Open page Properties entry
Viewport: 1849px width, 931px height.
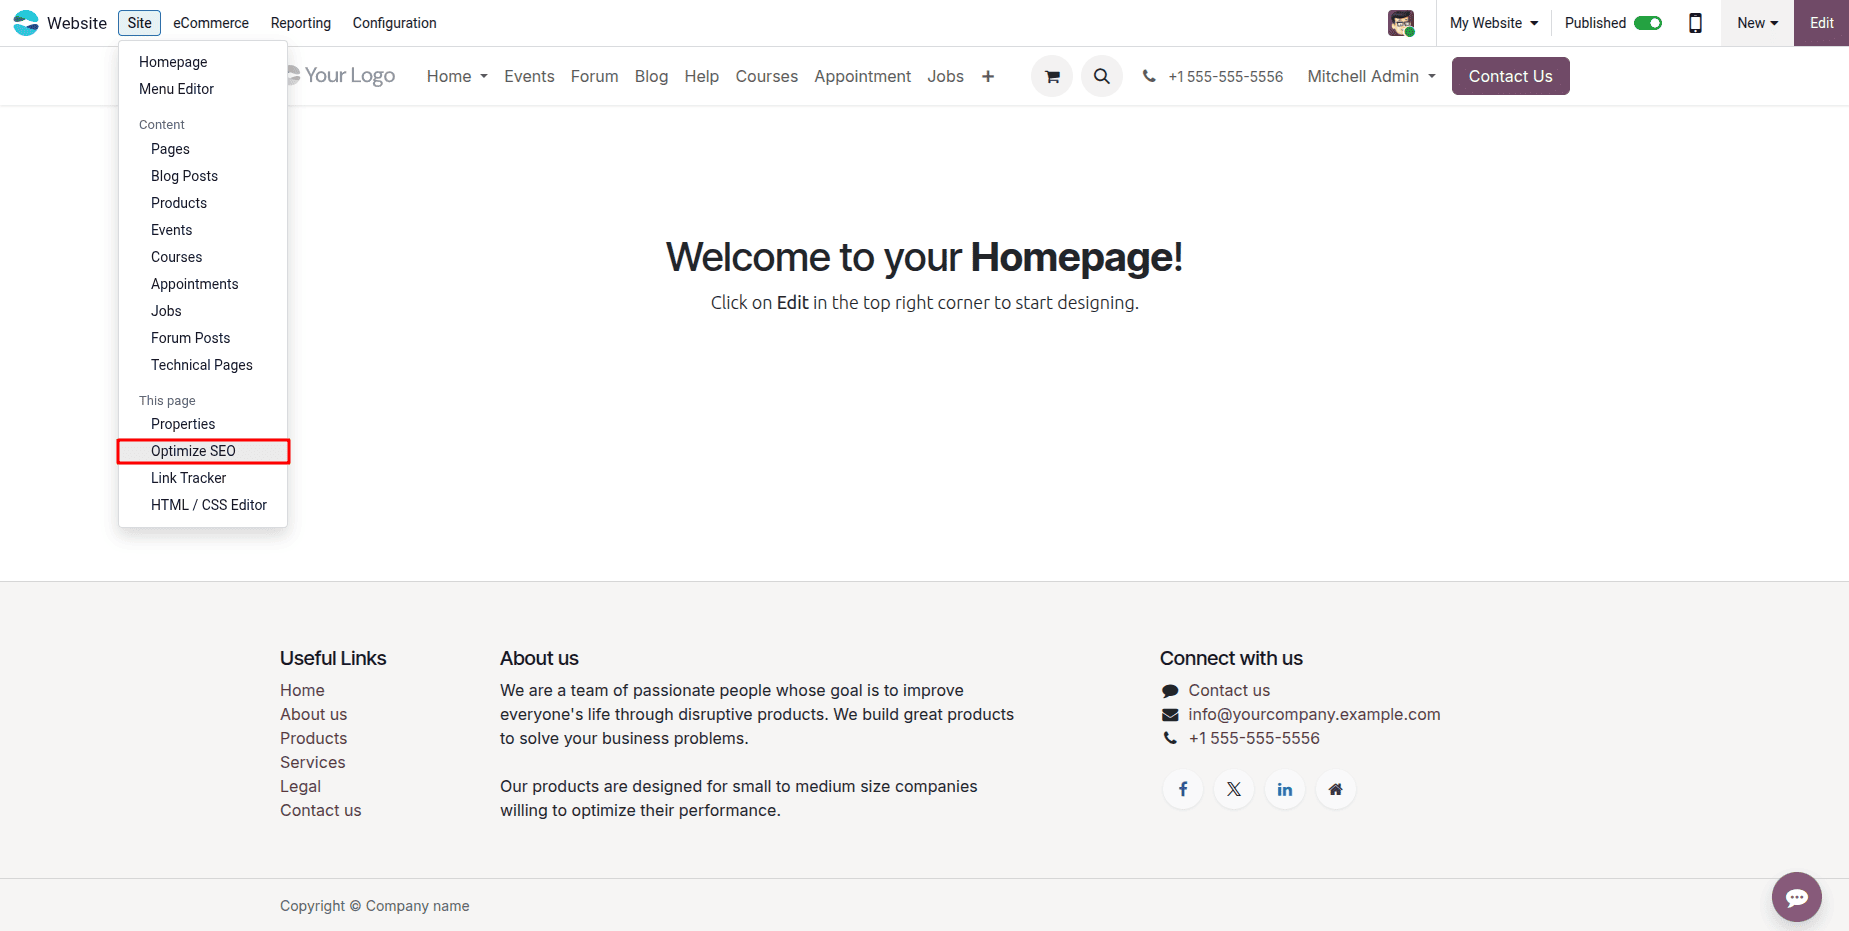tap(203, 424)
